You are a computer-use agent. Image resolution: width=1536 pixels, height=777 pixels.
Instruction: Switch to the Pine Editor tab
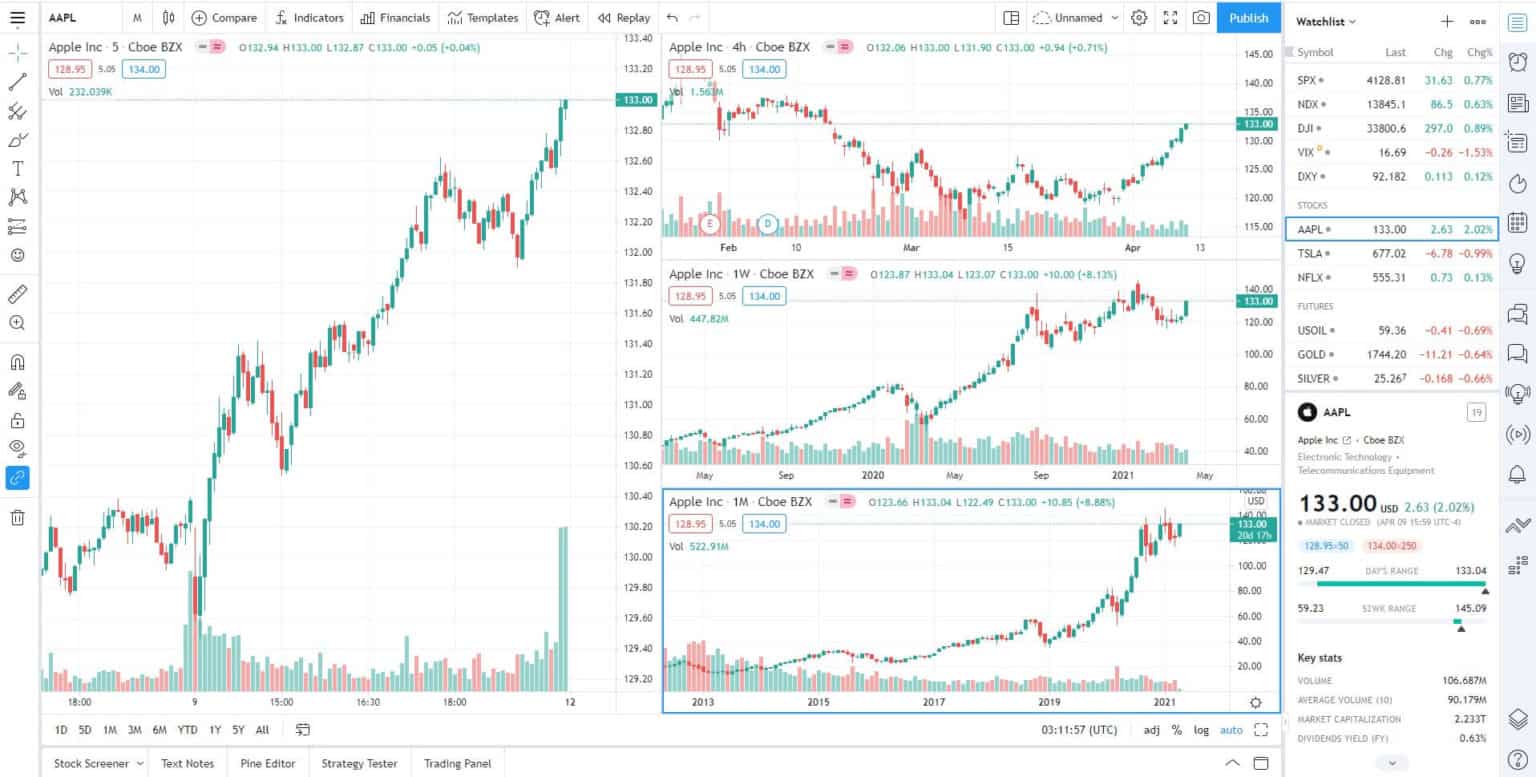(266, 762)
